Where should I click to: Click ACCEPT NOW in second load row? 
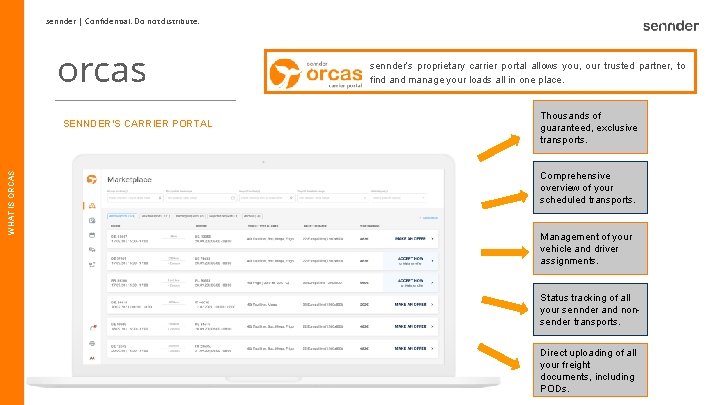click(x=411, y=259)
